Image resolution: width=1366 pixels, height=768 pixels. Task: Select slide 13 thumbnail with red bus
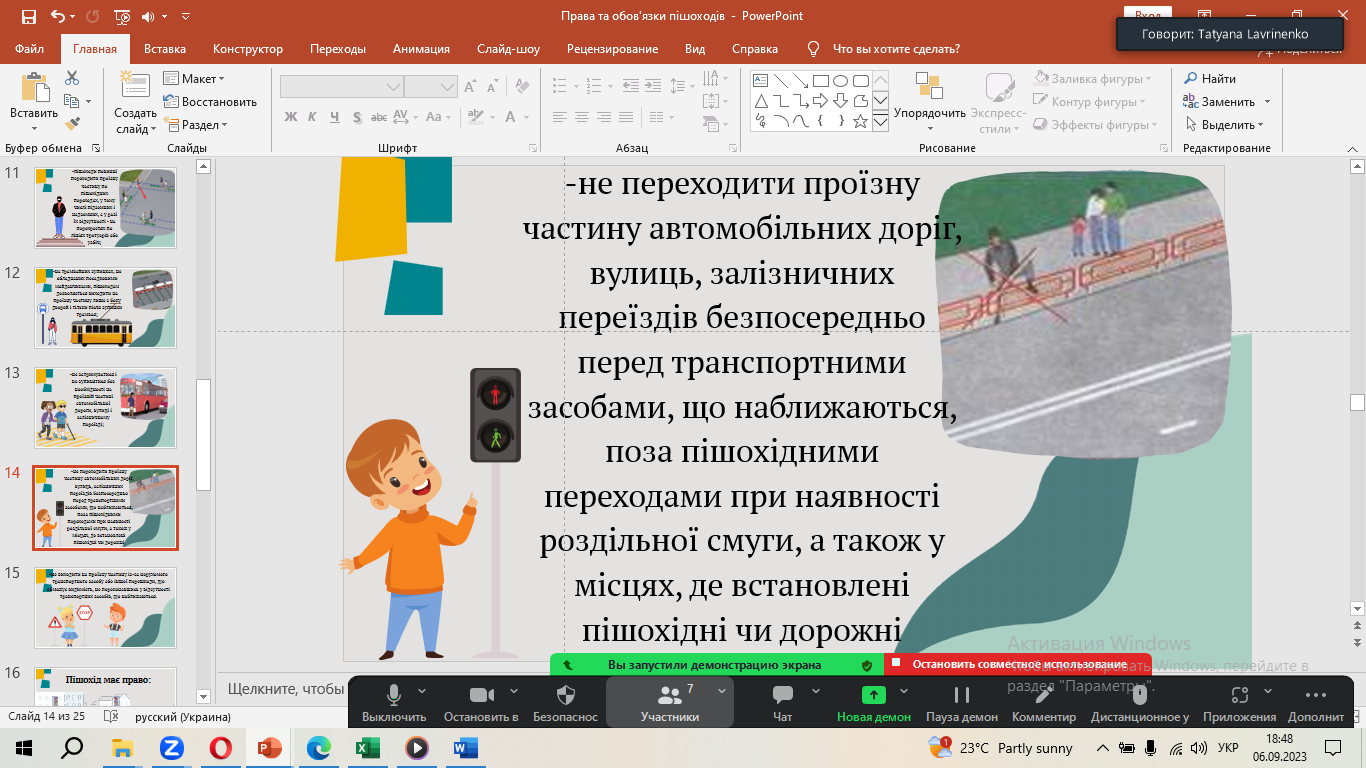point(106,407)
